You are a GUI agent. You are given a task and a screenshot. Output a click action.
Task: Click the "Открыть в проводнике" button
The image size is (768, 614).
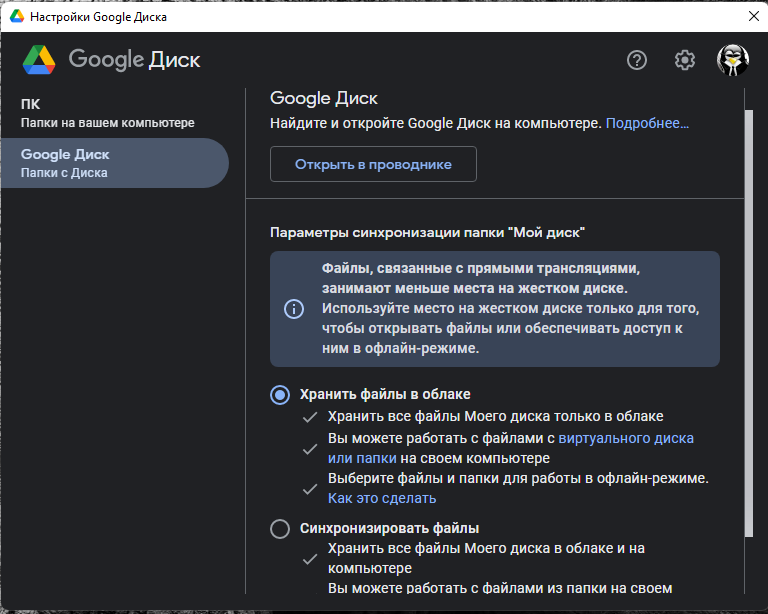coord(373,164)
